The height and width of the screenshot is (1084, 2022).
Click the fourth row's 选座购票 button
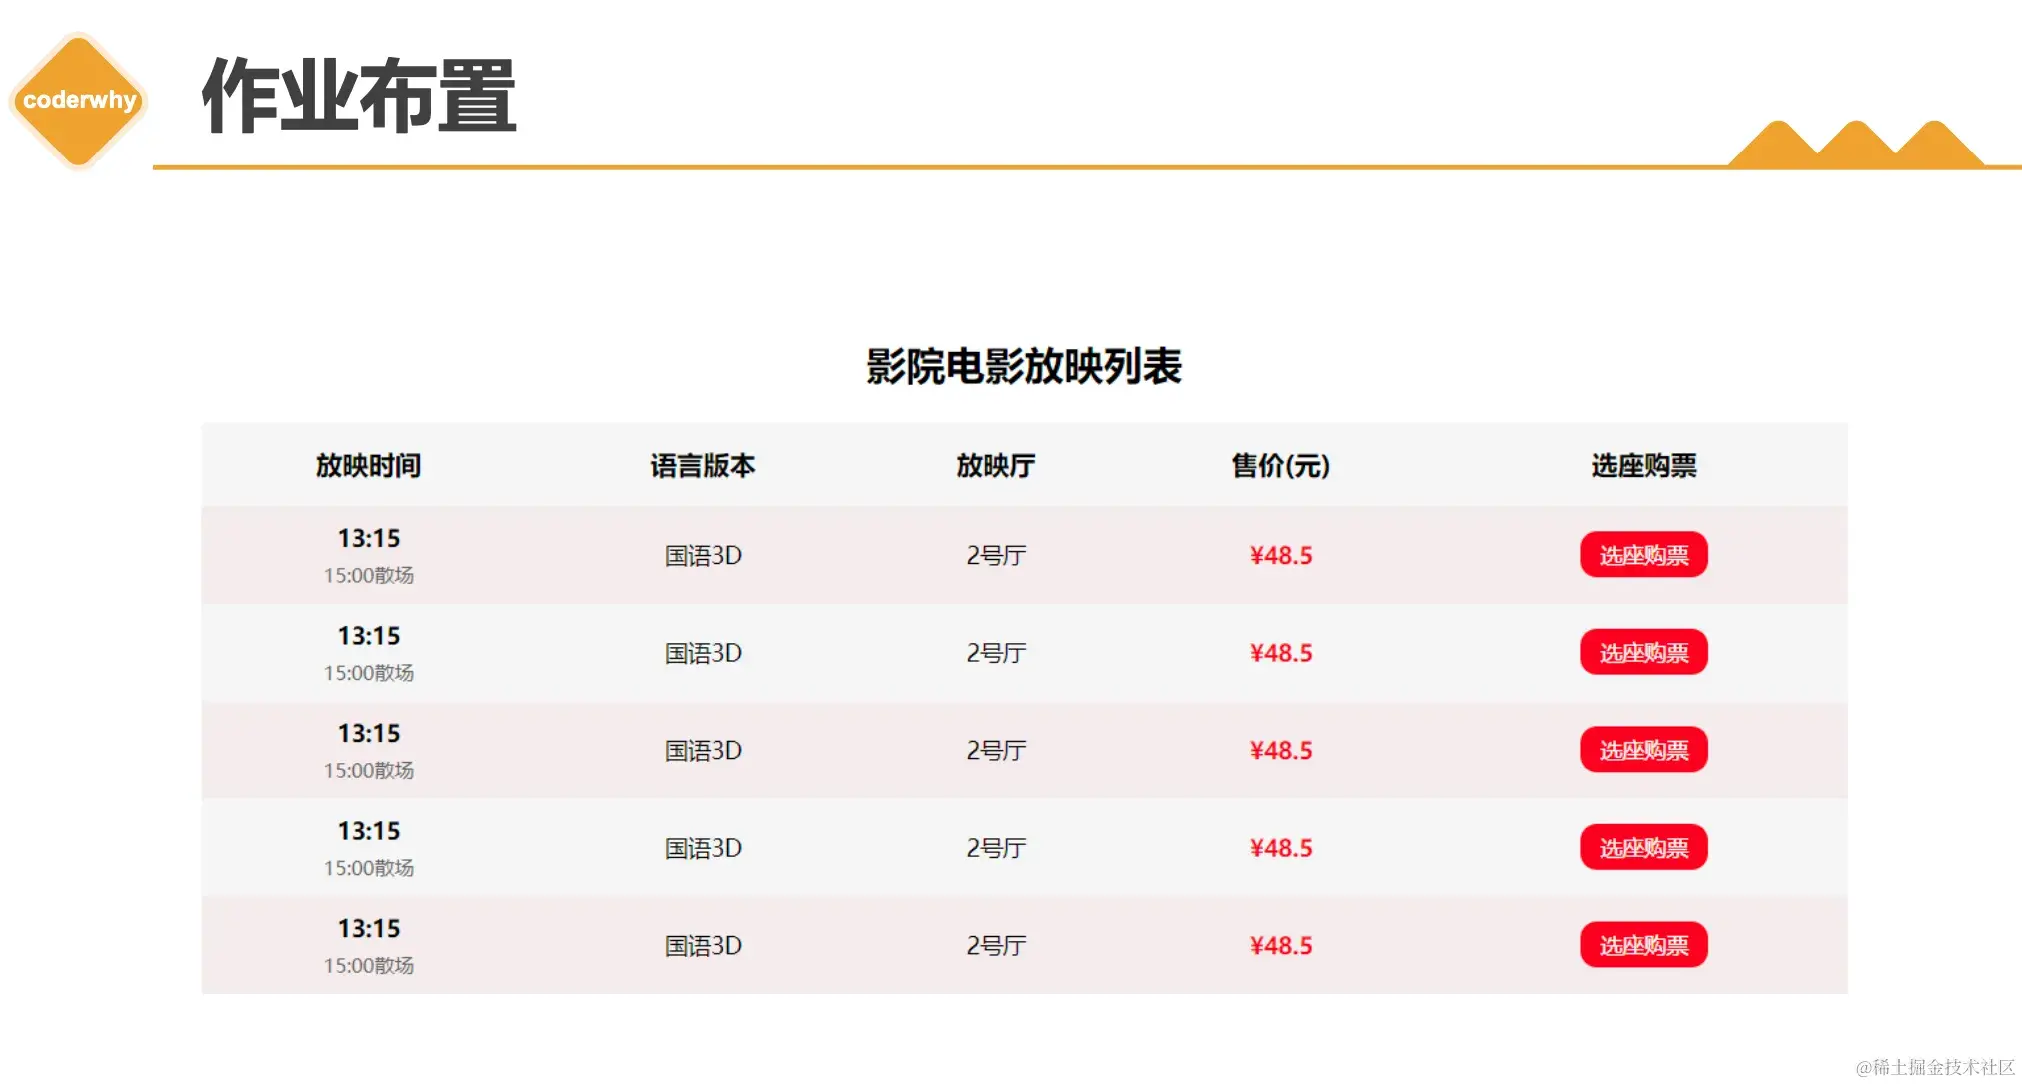click(1643, 847)
